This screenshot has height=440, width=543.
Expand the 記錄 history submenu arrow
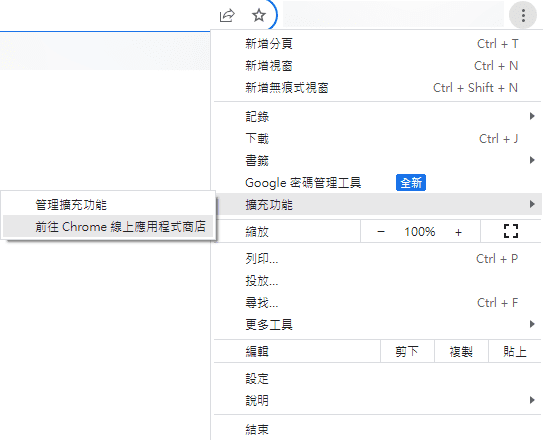pos(532,116)
